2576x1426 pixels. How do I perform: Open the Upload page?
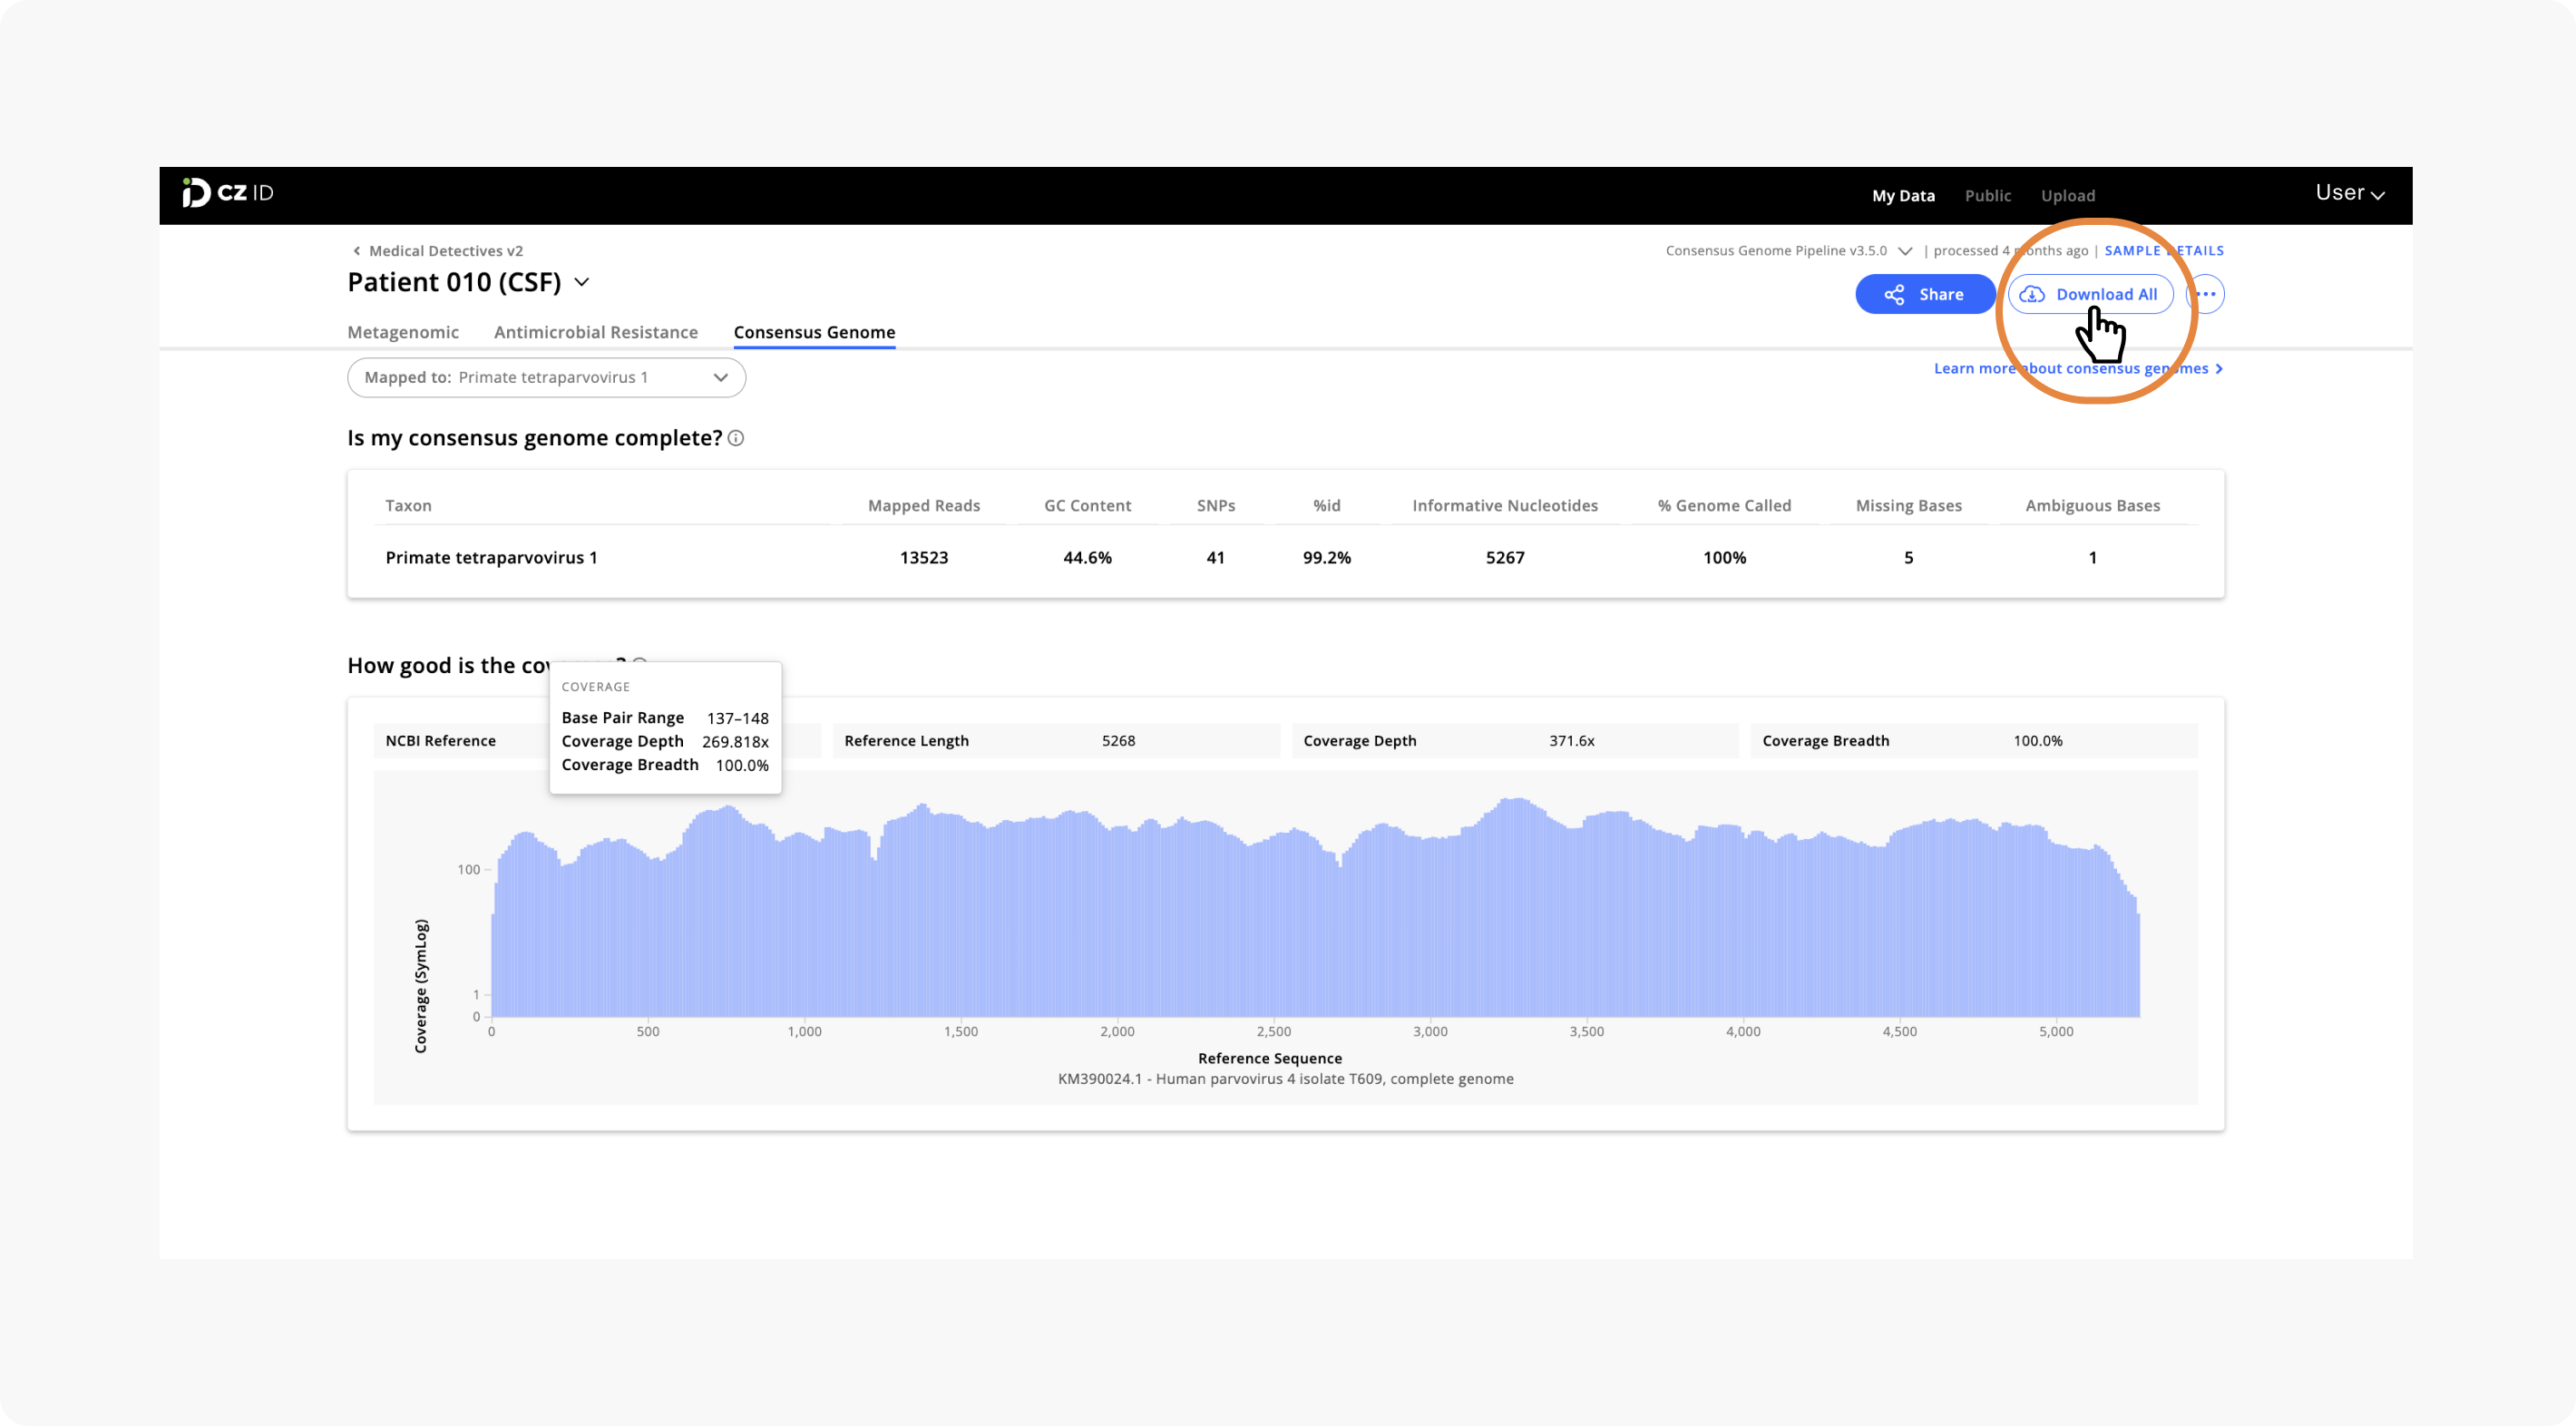pyautogui.click(x=2067, y=195)
